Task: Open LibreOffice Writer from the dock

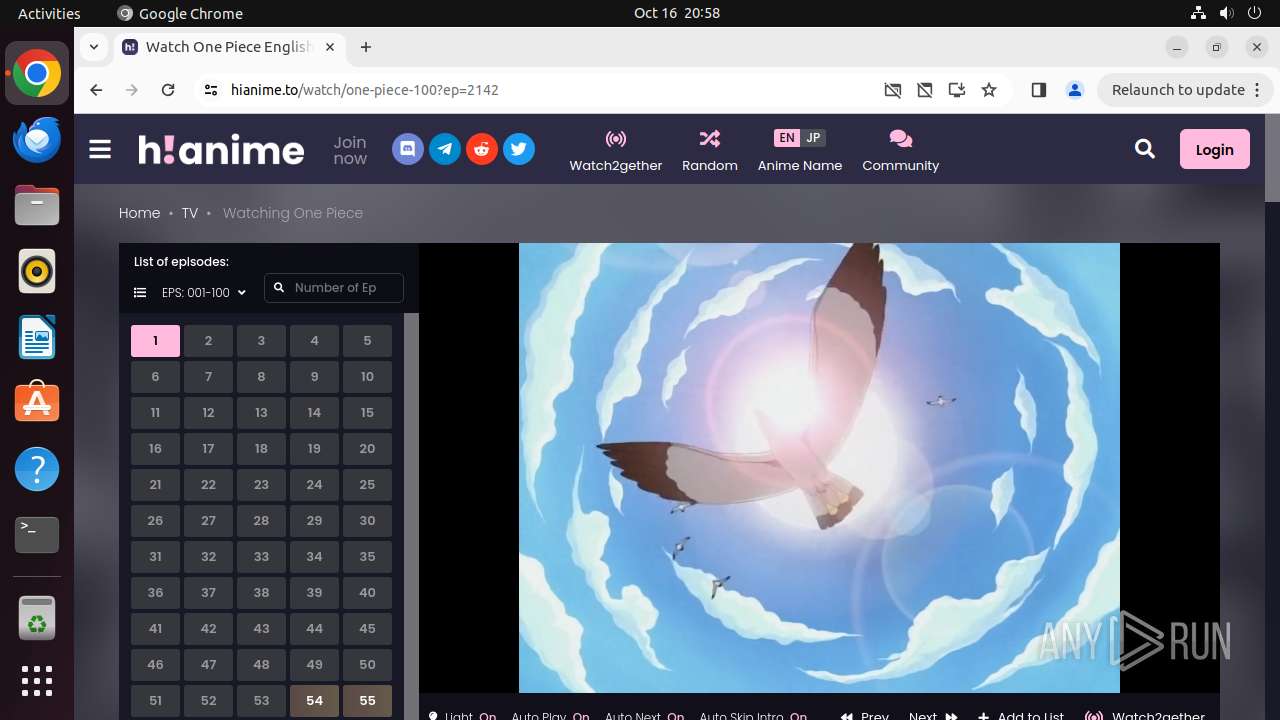Action: (x=37, y=337)
